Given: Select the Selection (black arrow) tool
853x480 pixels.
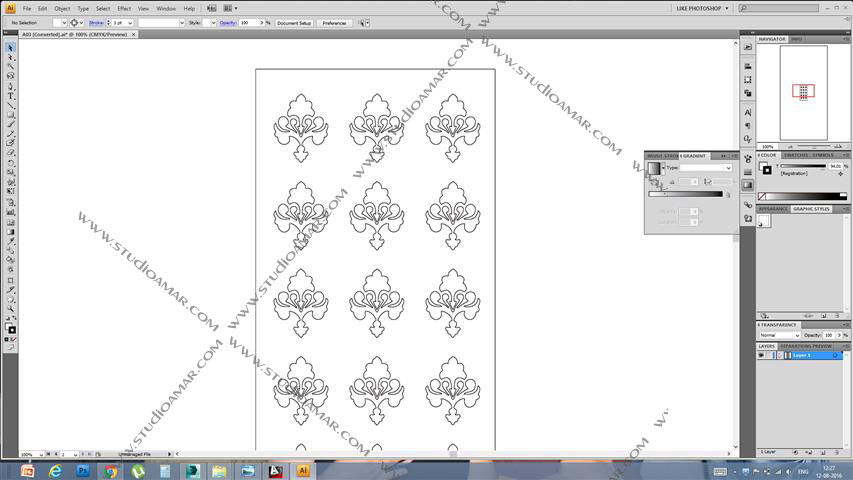Looking at the screenshot, I should point(10,48).
